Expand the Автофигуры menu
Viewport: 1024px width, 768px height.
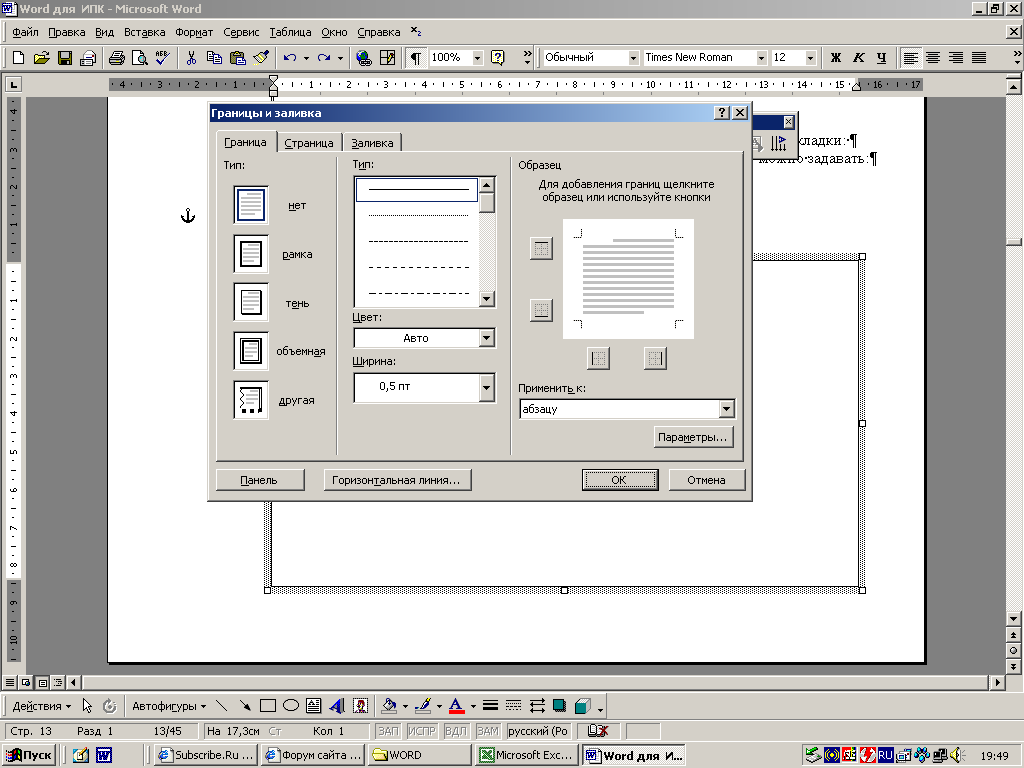[169, 706]
